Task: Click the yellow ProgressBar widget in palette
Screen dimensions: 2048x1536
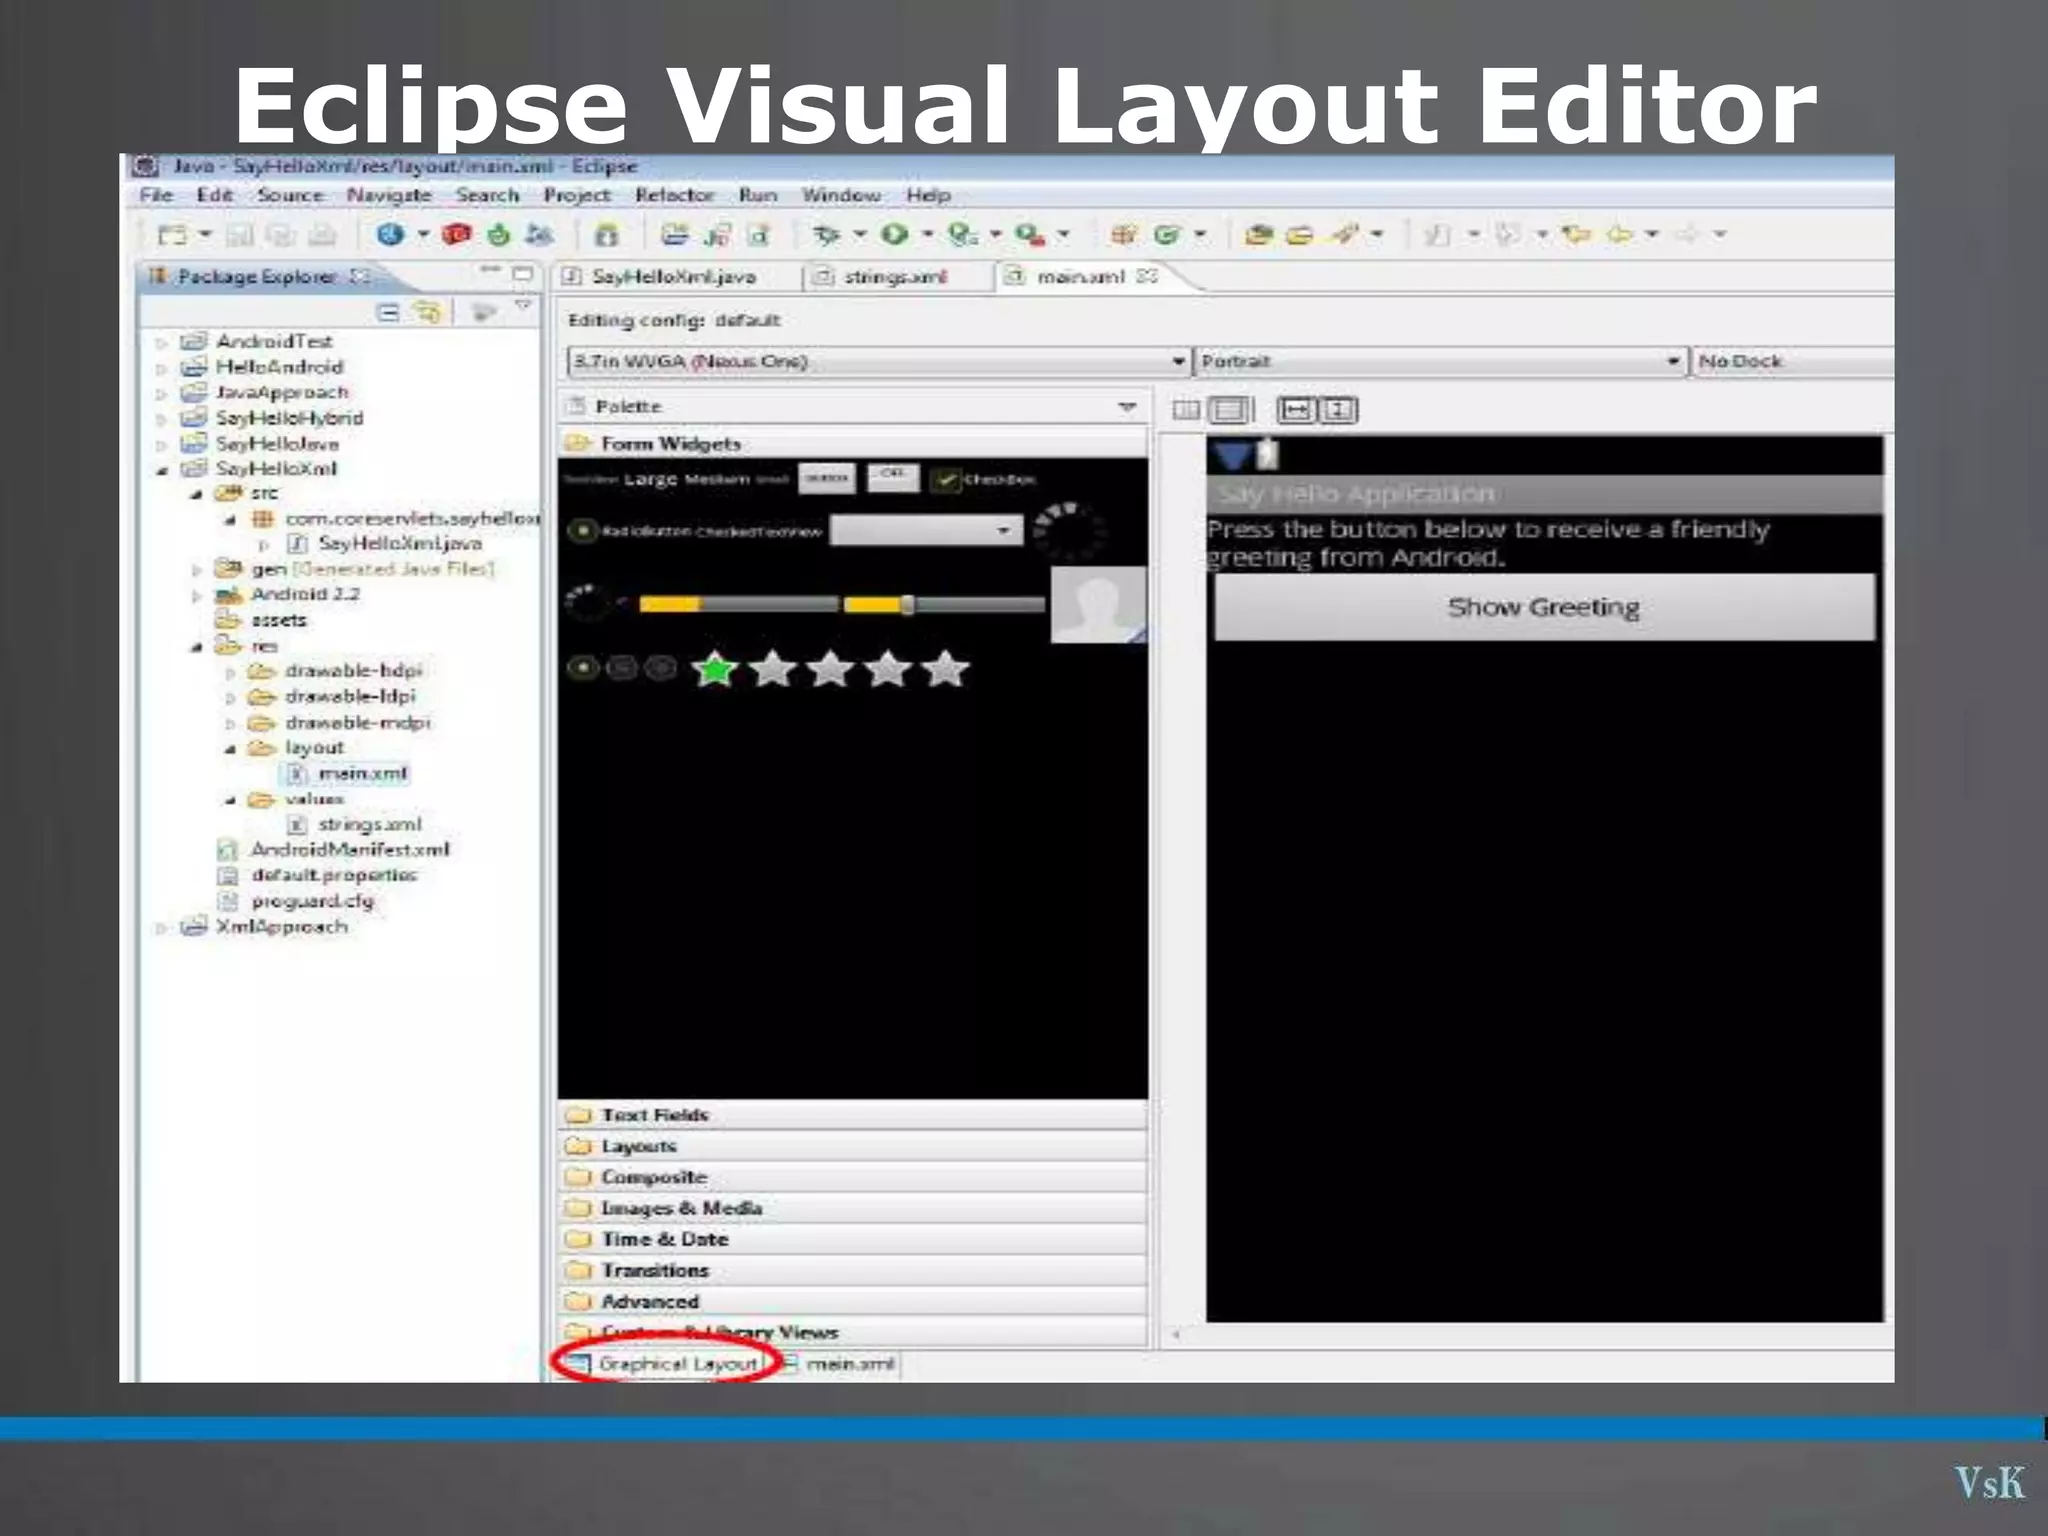Action: pos(738,604)
